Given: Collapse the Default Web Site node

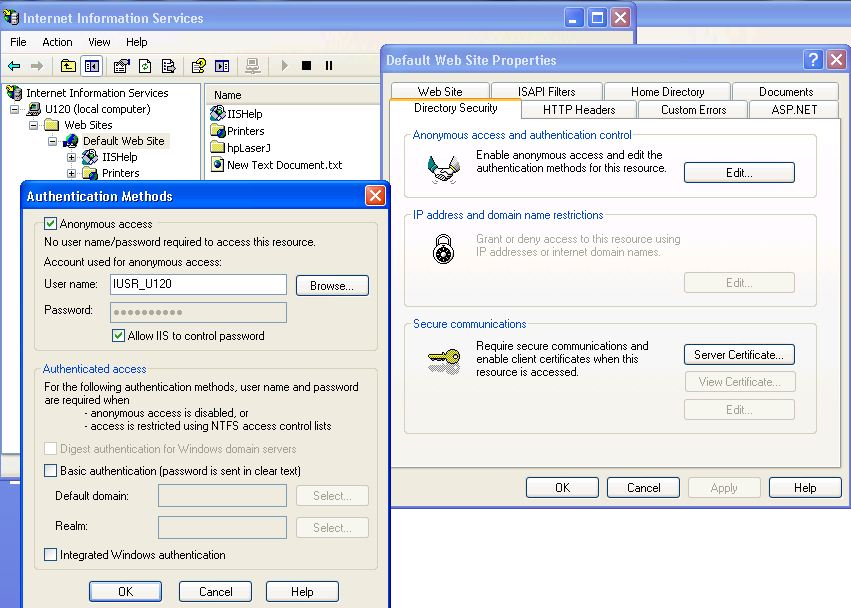Looking at the screenshot, I should 53,141.
